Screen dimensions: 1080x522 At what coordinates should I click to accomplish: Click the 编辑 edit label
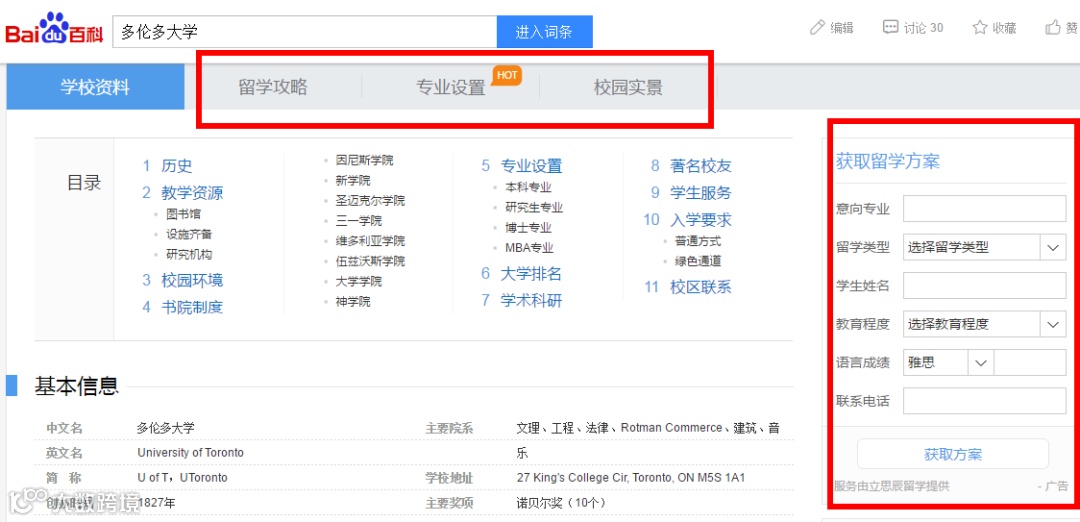point(842,28)
